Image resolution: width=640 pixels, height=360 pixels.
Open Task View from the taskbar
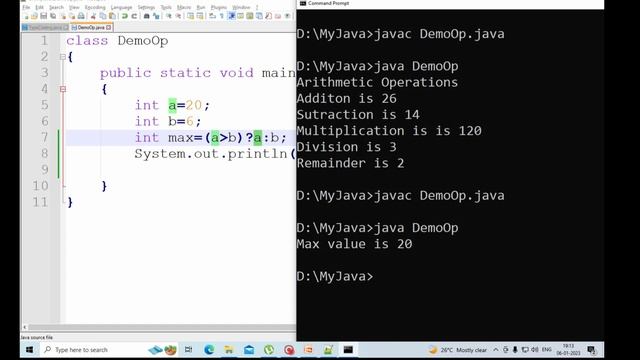188,350
